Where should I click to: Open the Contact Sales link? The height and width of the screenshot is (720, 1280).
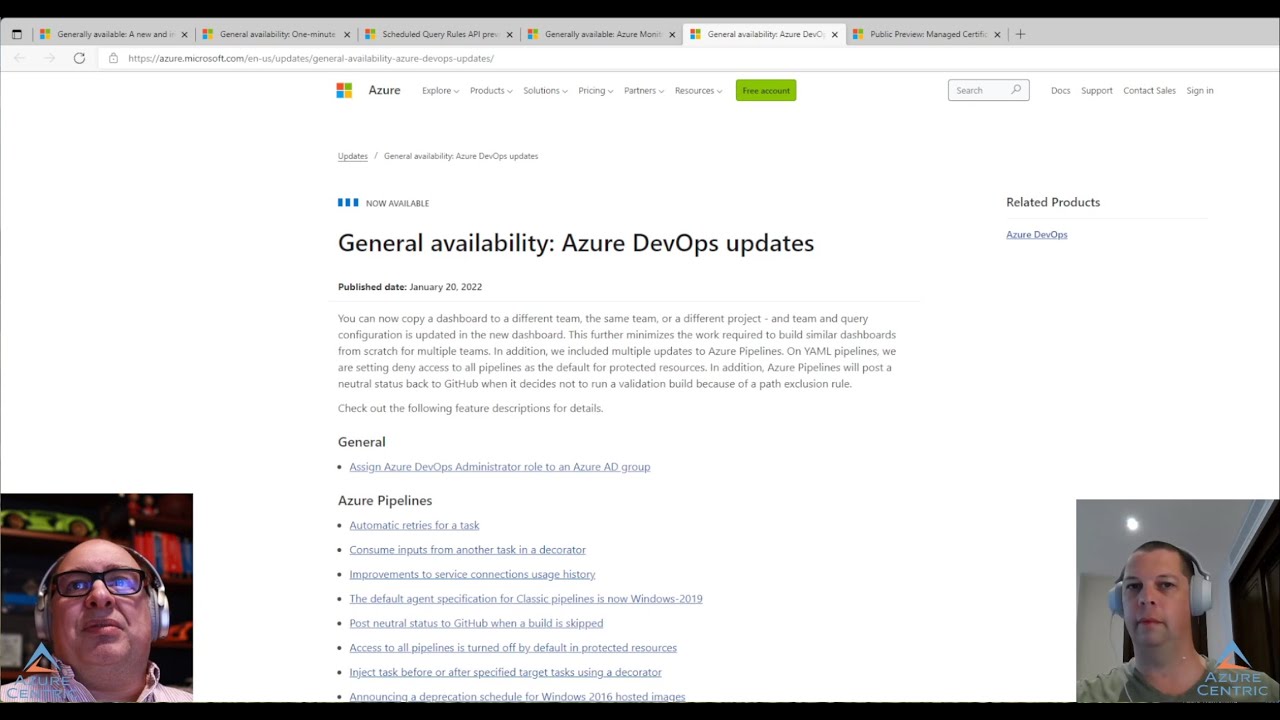pos(1149,90)
